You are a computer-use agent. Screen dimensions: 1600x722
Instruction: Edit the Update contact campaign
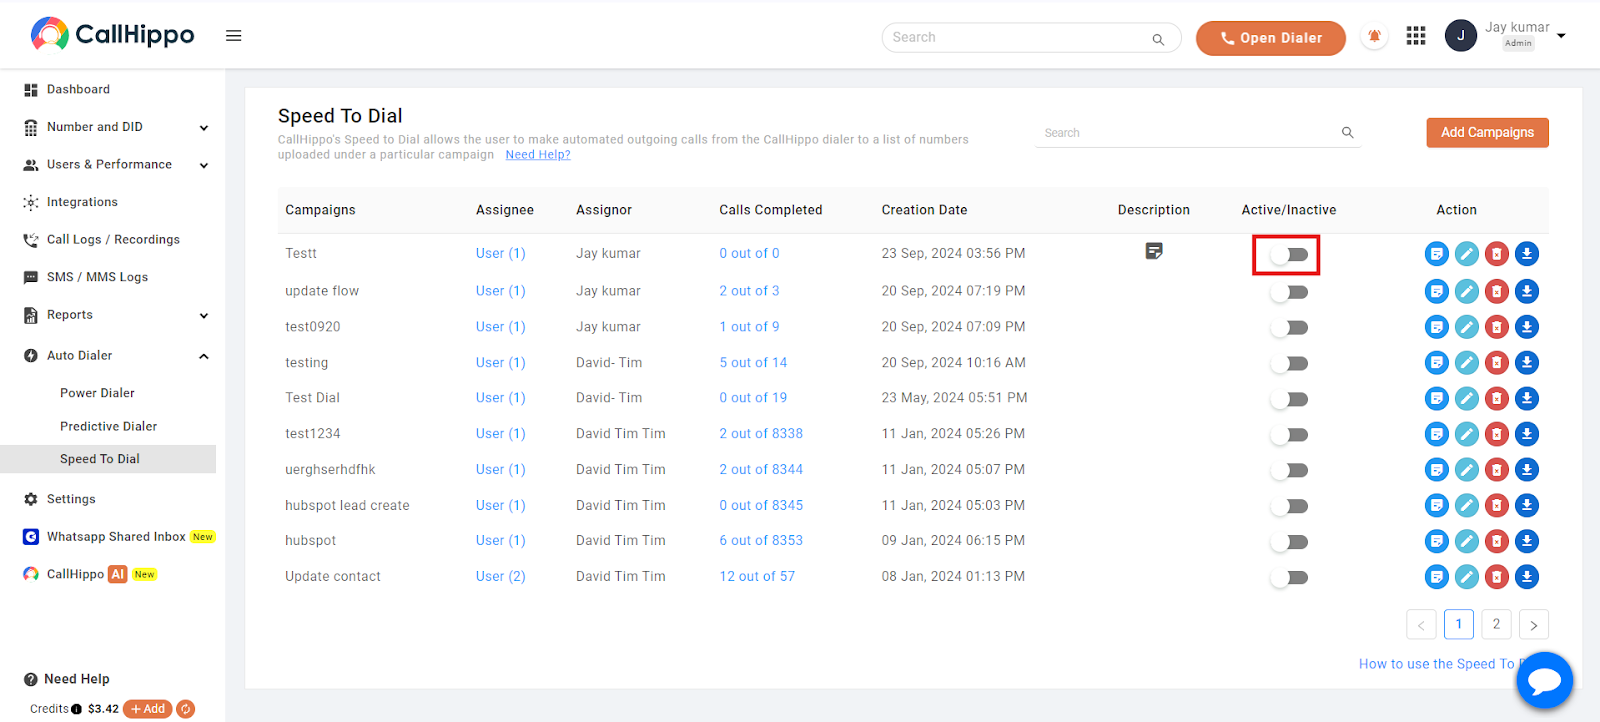[x=1466, y=577]
